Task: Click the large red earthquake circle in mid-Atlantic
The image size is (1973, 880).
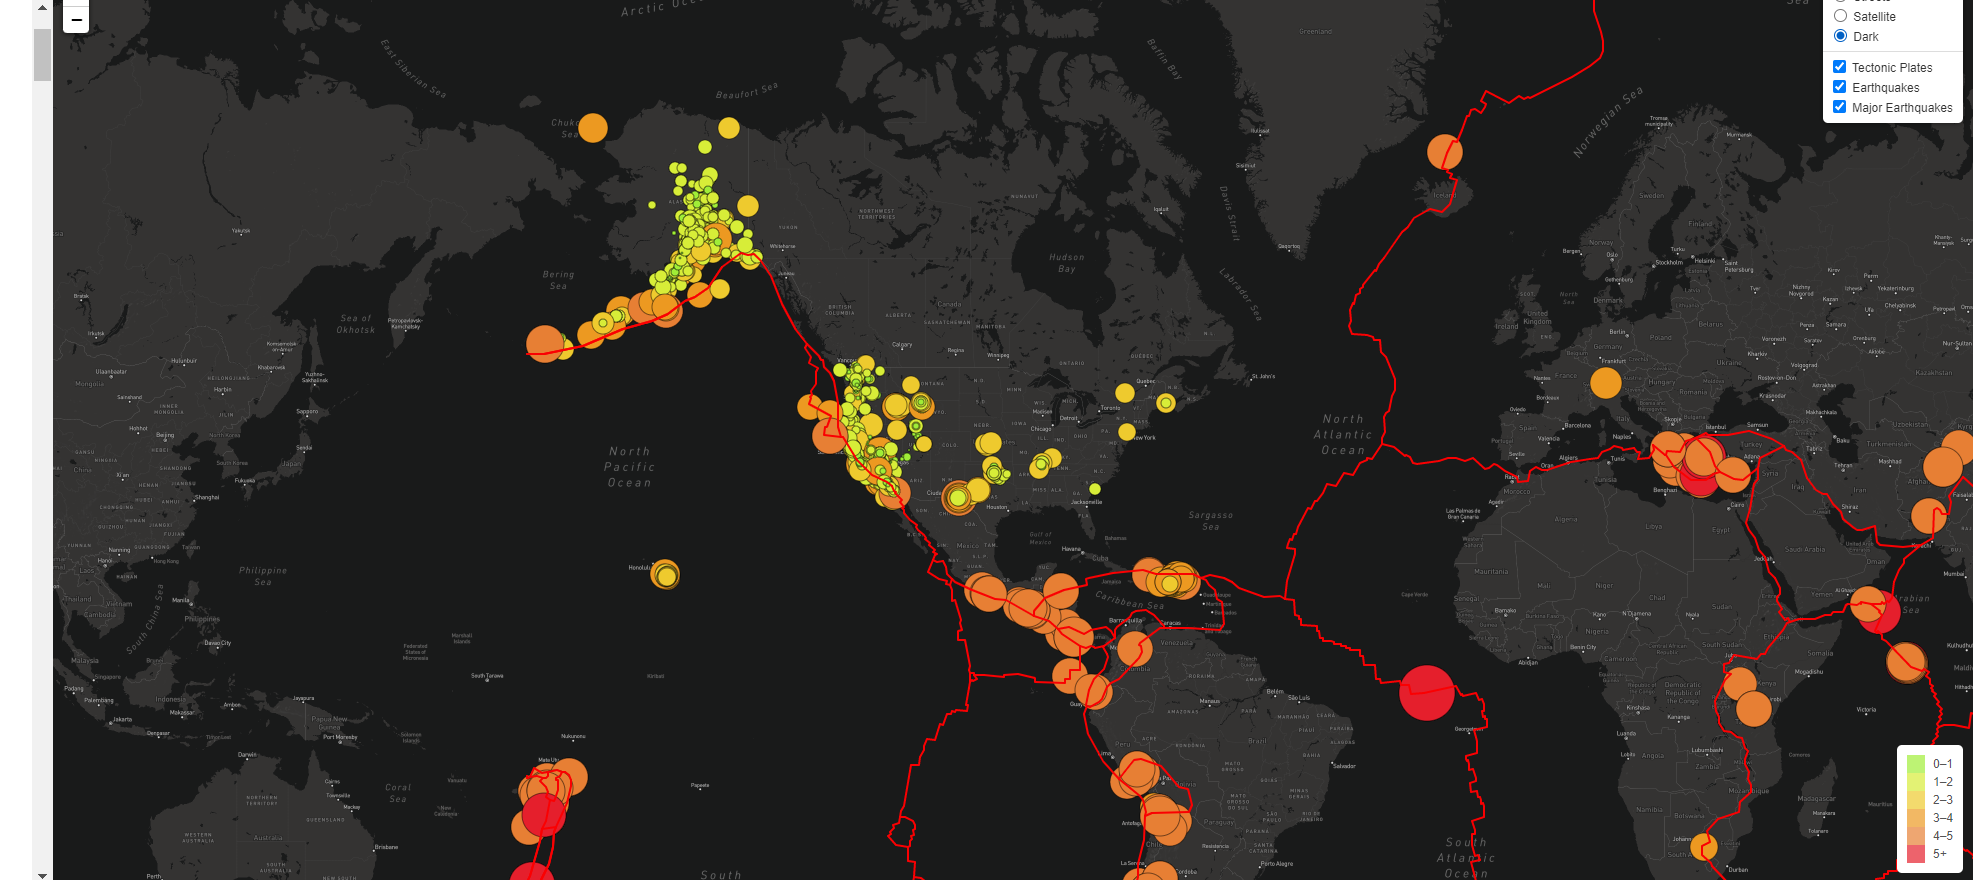Action: click(1426, 692)
